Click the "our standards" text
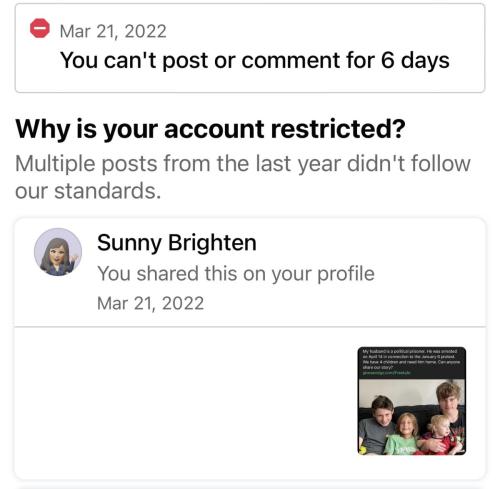 (x=88, y=191)
